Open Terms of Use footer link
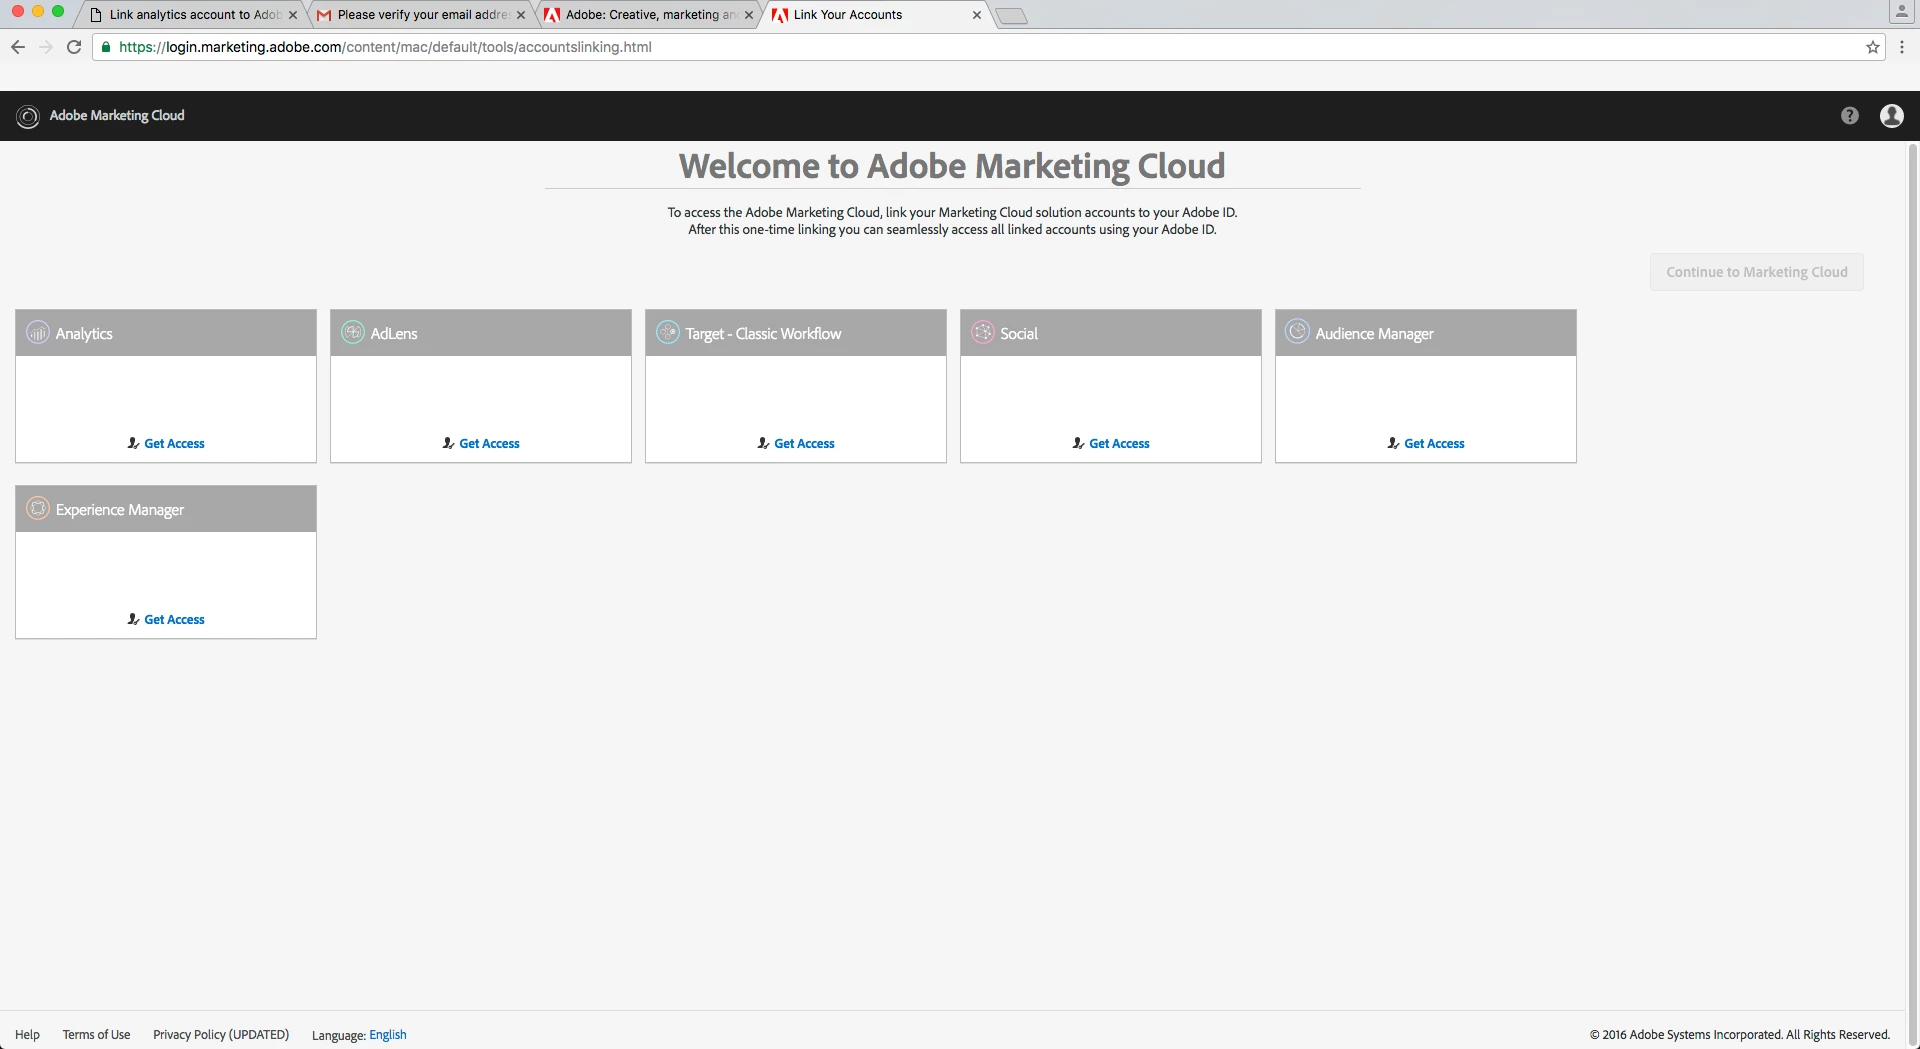Viewport: 1920px width, 1049px height. [x=96, y=1034]
